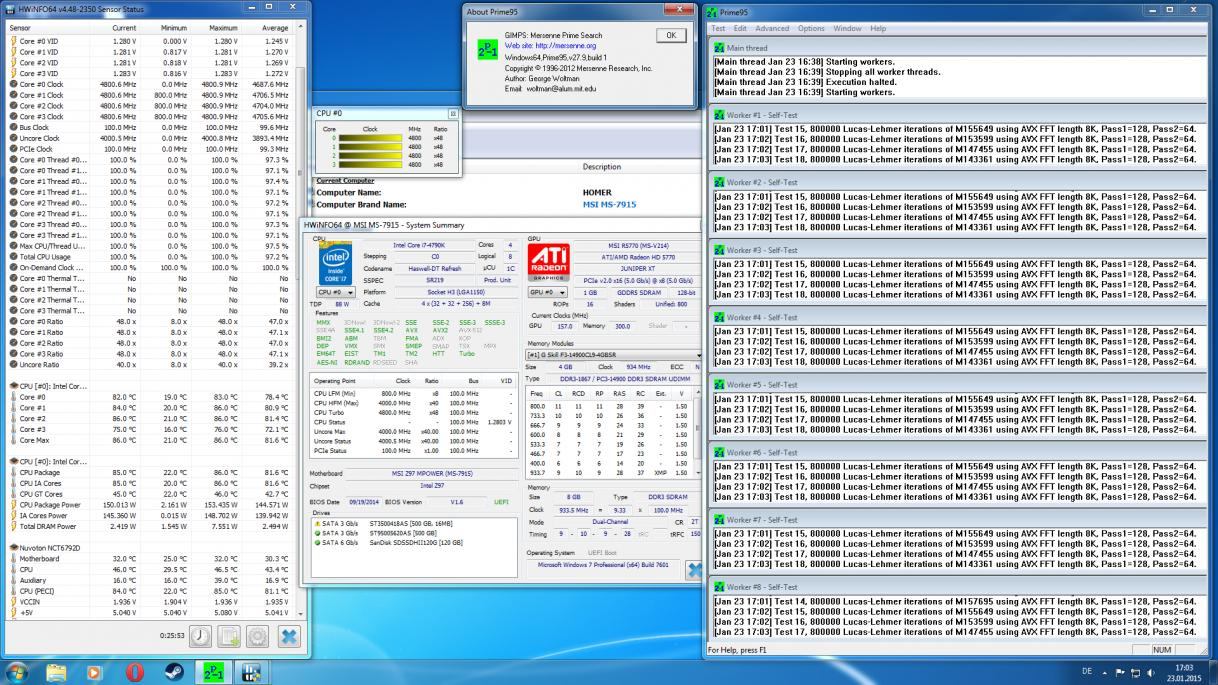Screen dimensions: 1218x685
Task: Open the Edit menu in Prime95
Action: (740, 29)
